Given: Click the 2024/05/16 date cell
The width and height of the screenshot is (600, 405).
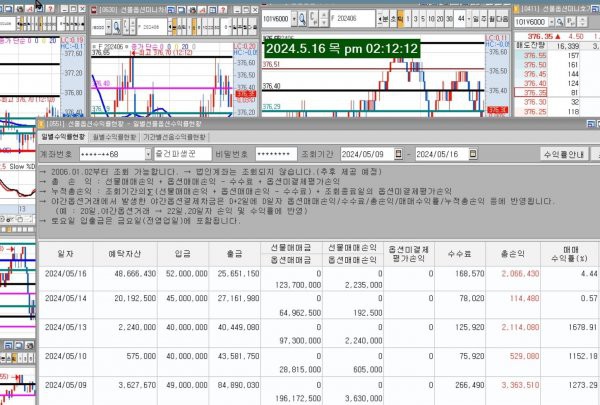Looking at the screenshot, I should click(66, 274).
